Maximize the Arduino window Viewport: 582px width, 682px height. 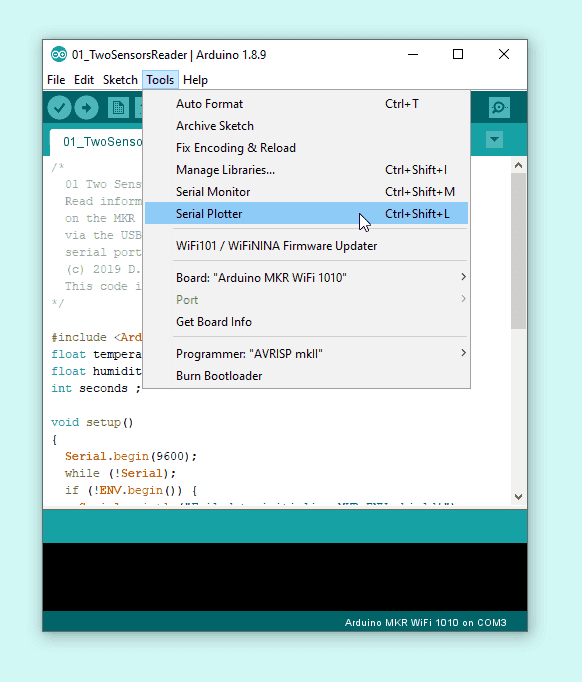[458, 54]
